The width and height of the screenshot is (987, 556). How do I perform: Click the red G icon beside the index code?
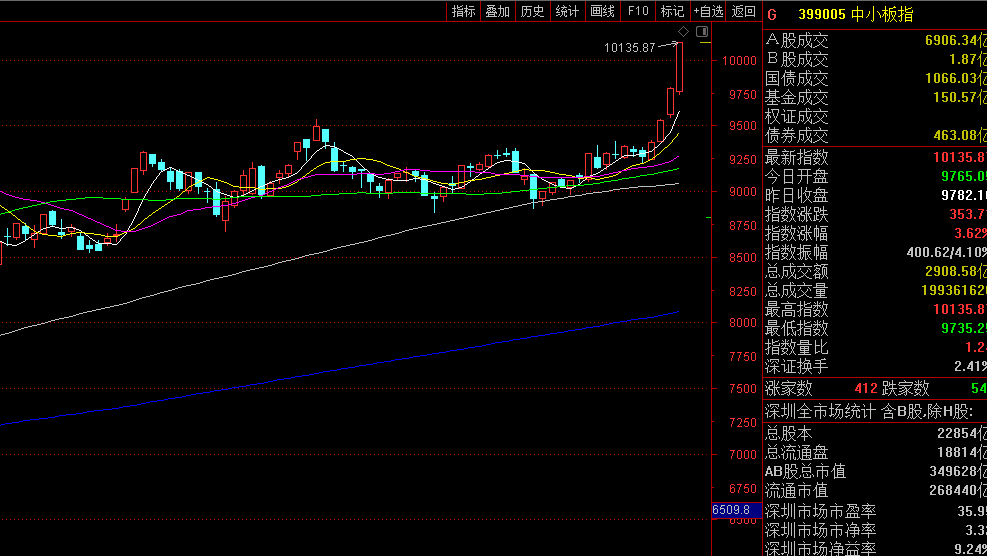pos(772,14)
